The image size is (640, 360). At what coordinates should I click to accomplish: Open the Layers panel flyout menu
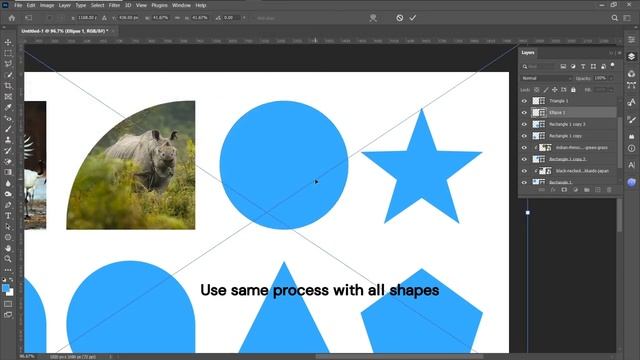tap(619, 53)
